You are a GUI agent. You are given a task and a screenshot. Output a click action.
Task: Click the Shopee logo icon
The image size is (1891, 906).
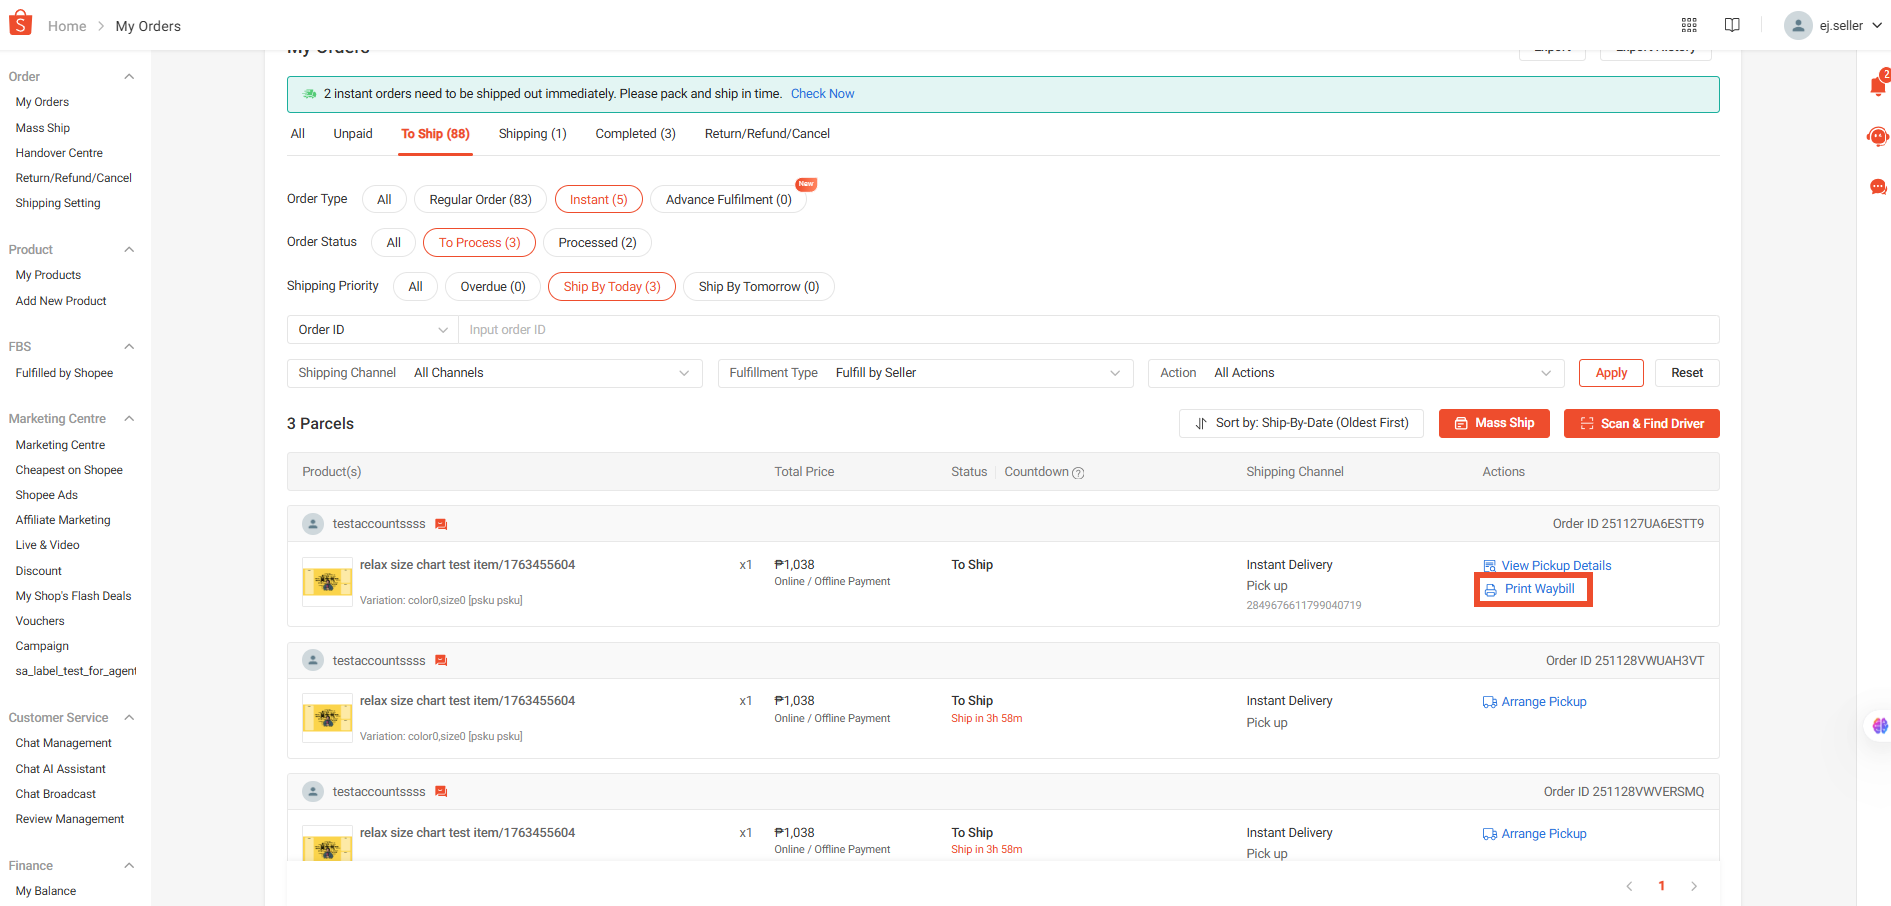21,24
